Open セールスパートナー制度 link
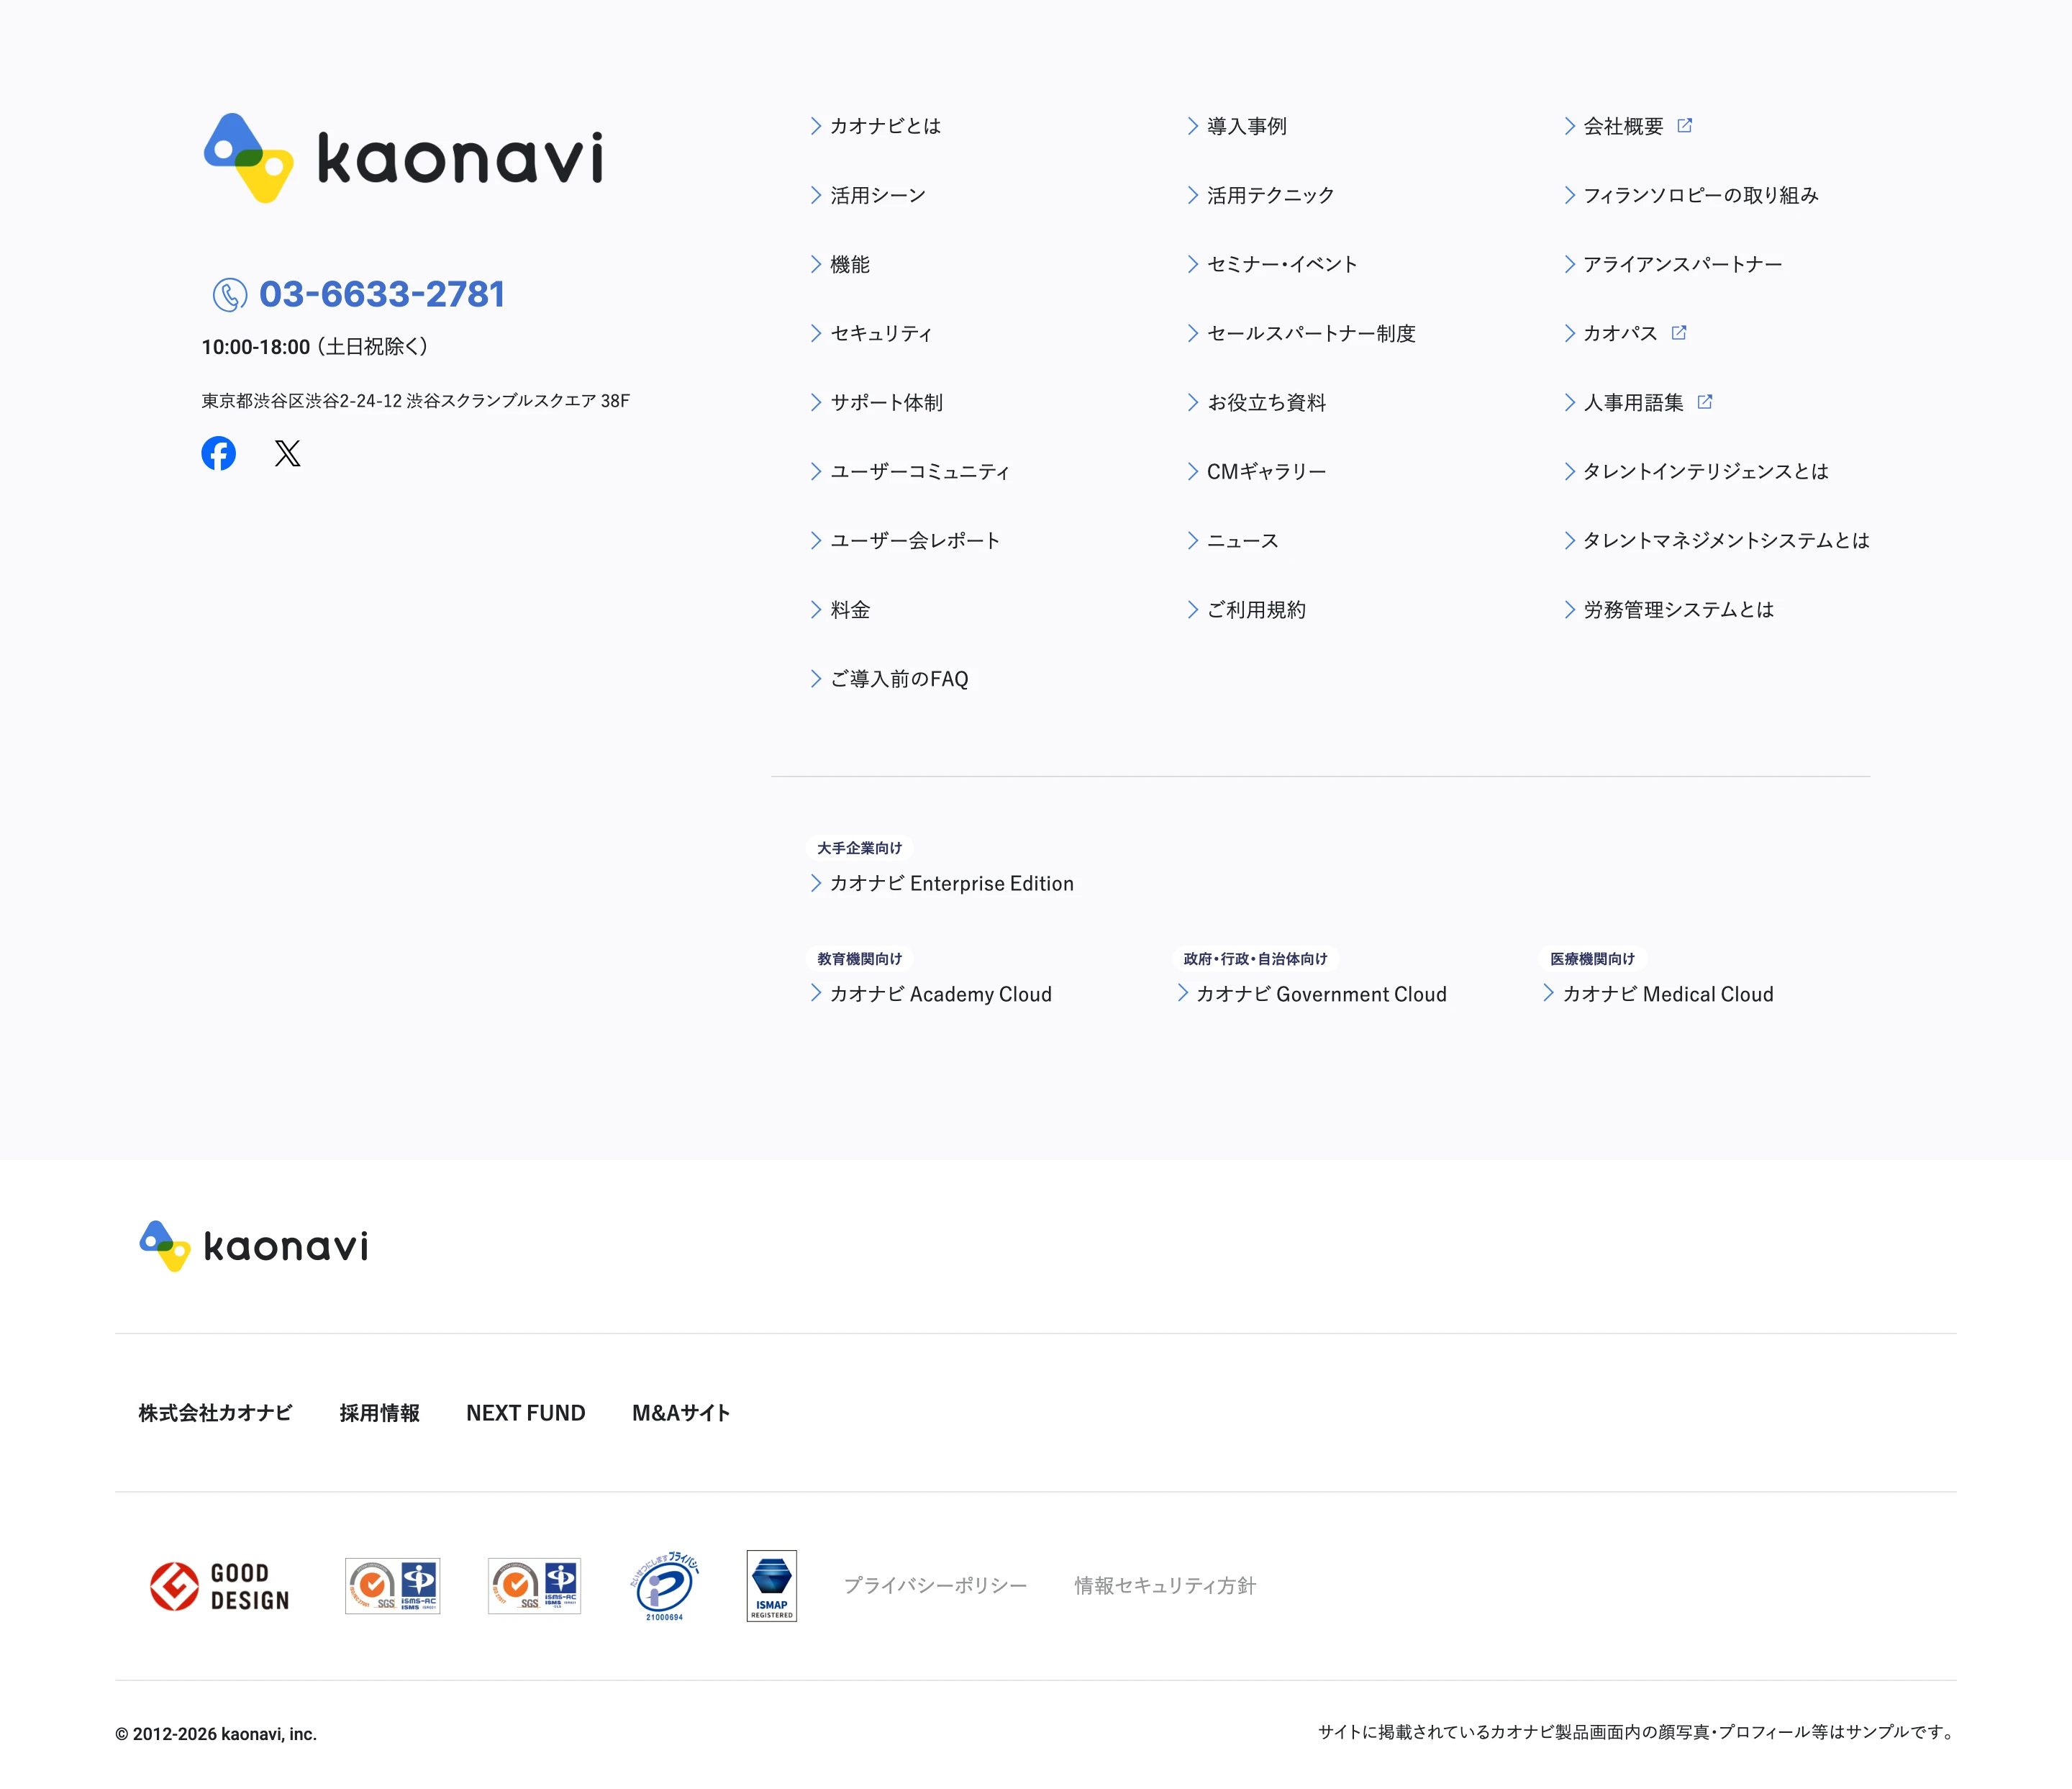The width and height of the screenshot is (2072, 1789). [x=1311, y=333]
